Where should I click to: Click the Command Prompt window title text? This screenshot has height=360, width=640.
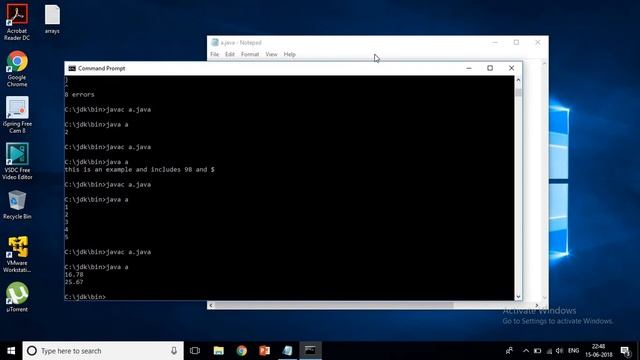102,69
